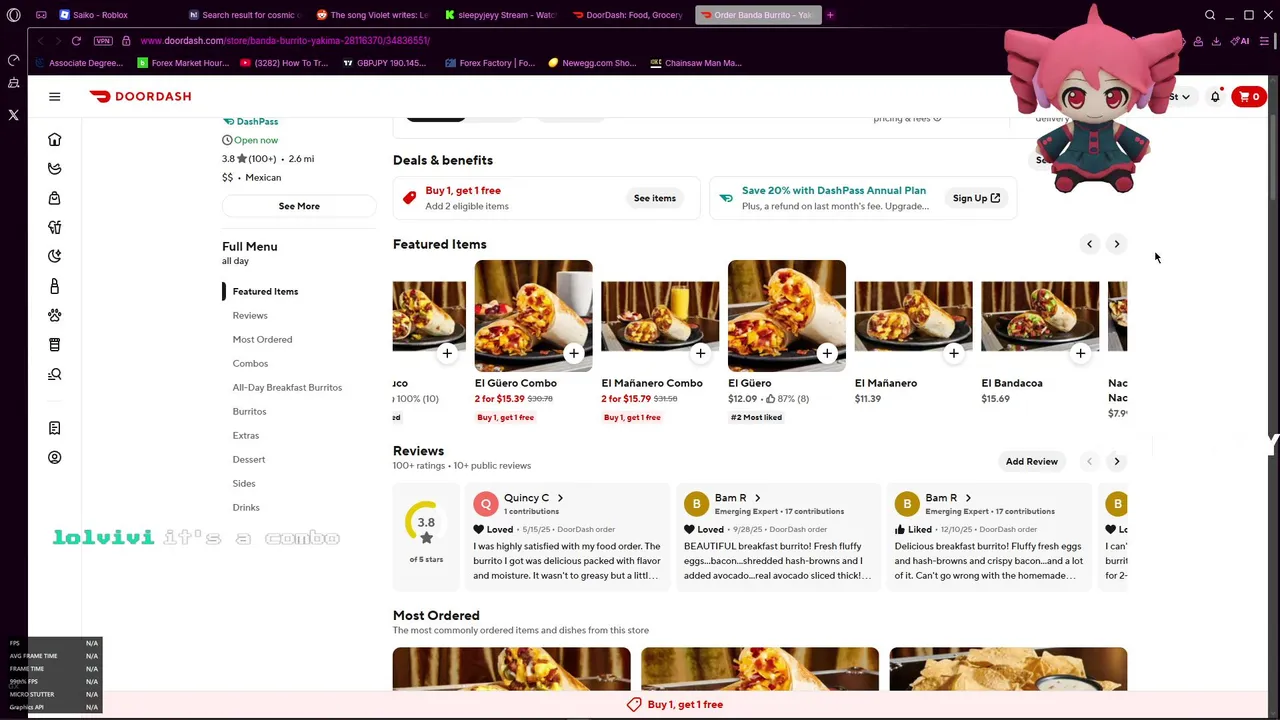The width and height of the screenshot is (1280, 720).
Task: Jump to Most Ordered in Full Menu
Action: click(262, 339)
